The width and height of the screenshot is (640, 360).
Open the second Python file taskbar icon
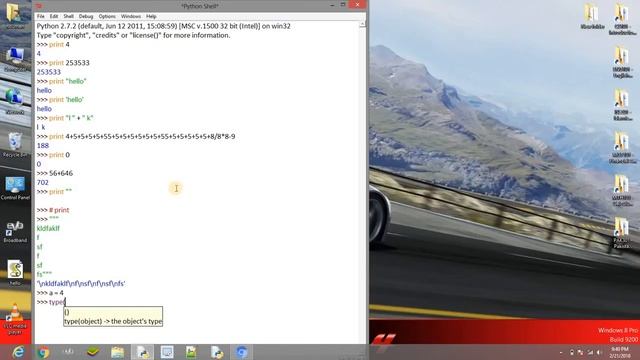click(x=217, y=352)
